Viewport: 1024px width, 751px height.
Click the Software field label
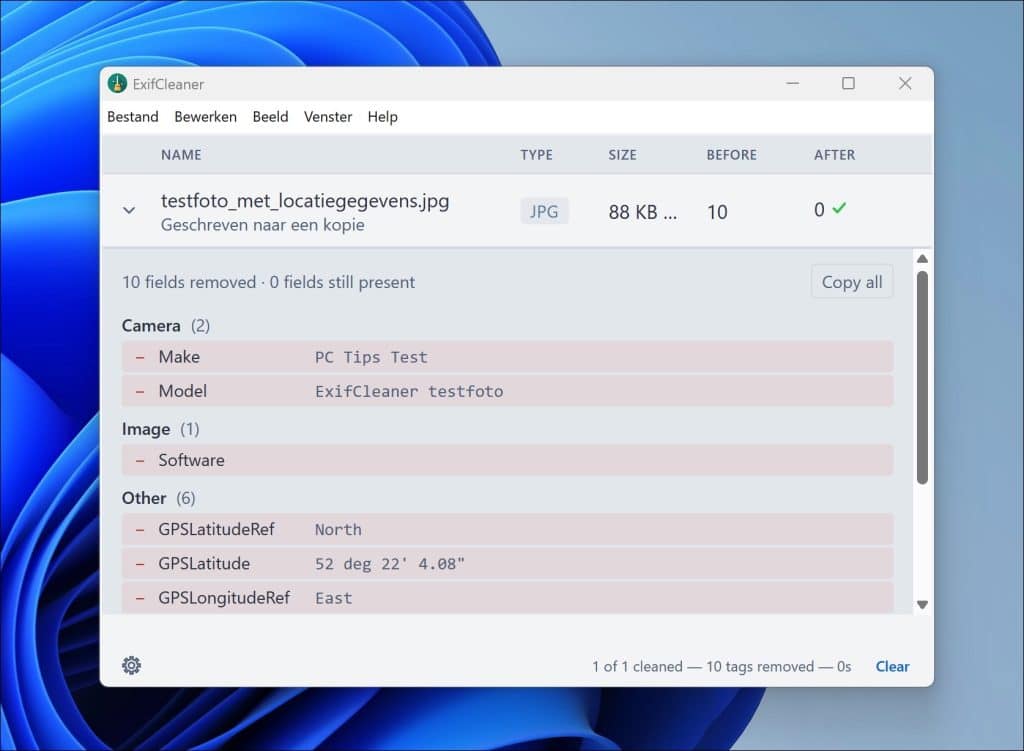(x=191, y=460)
